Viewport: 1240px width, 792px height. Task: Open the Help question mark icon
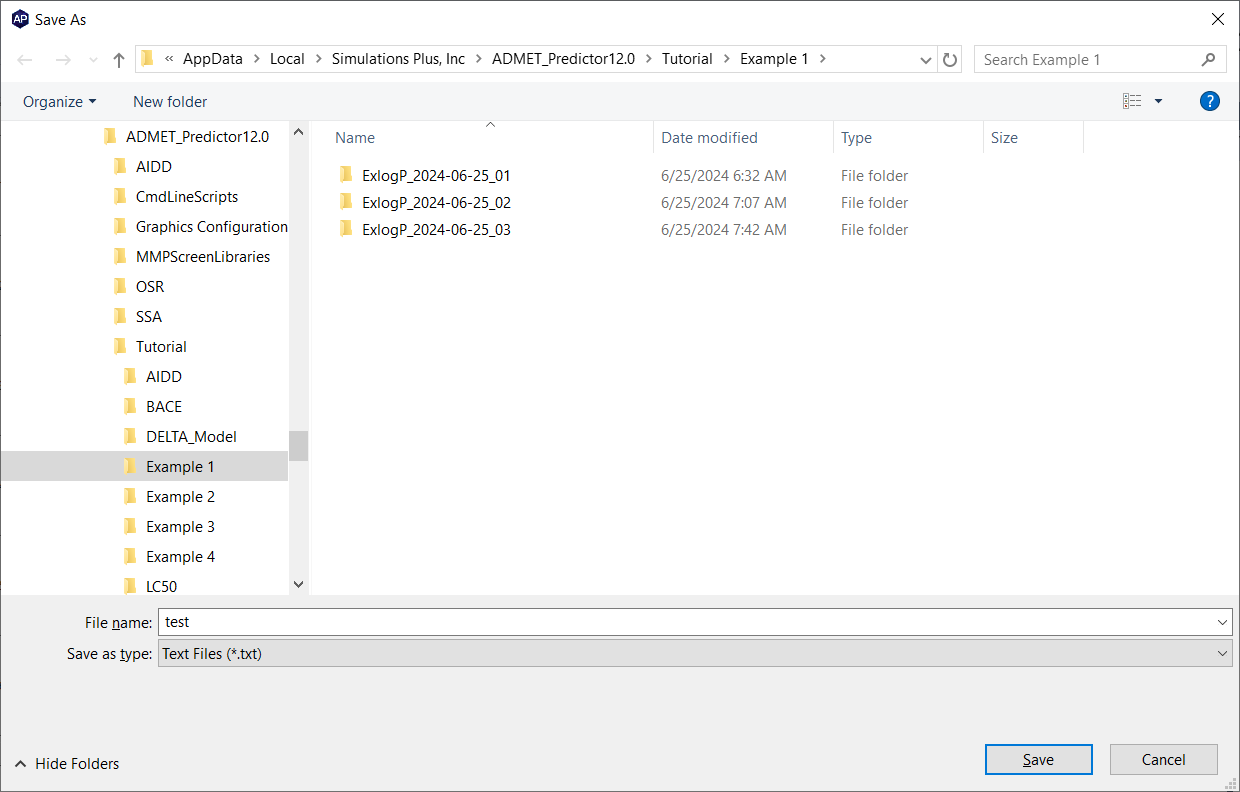1210,101
